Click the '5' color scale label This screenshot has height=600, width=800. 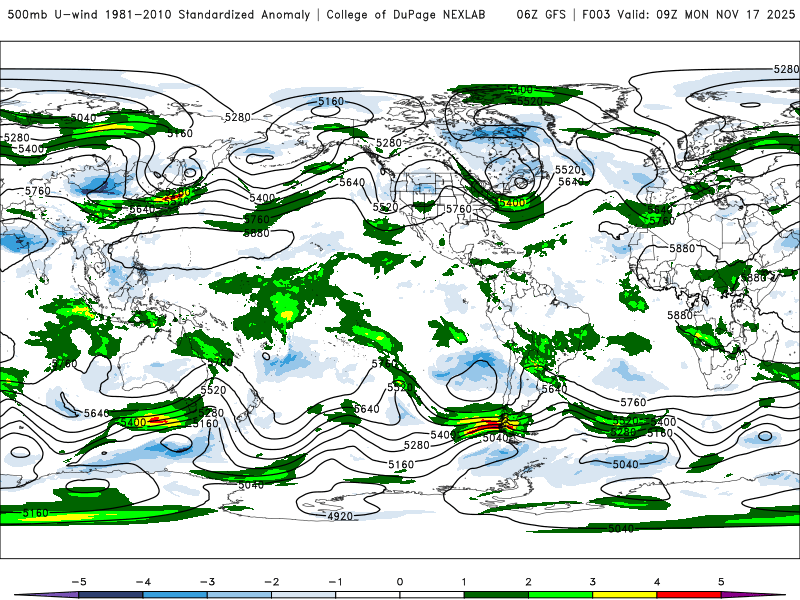pos(721,582)
